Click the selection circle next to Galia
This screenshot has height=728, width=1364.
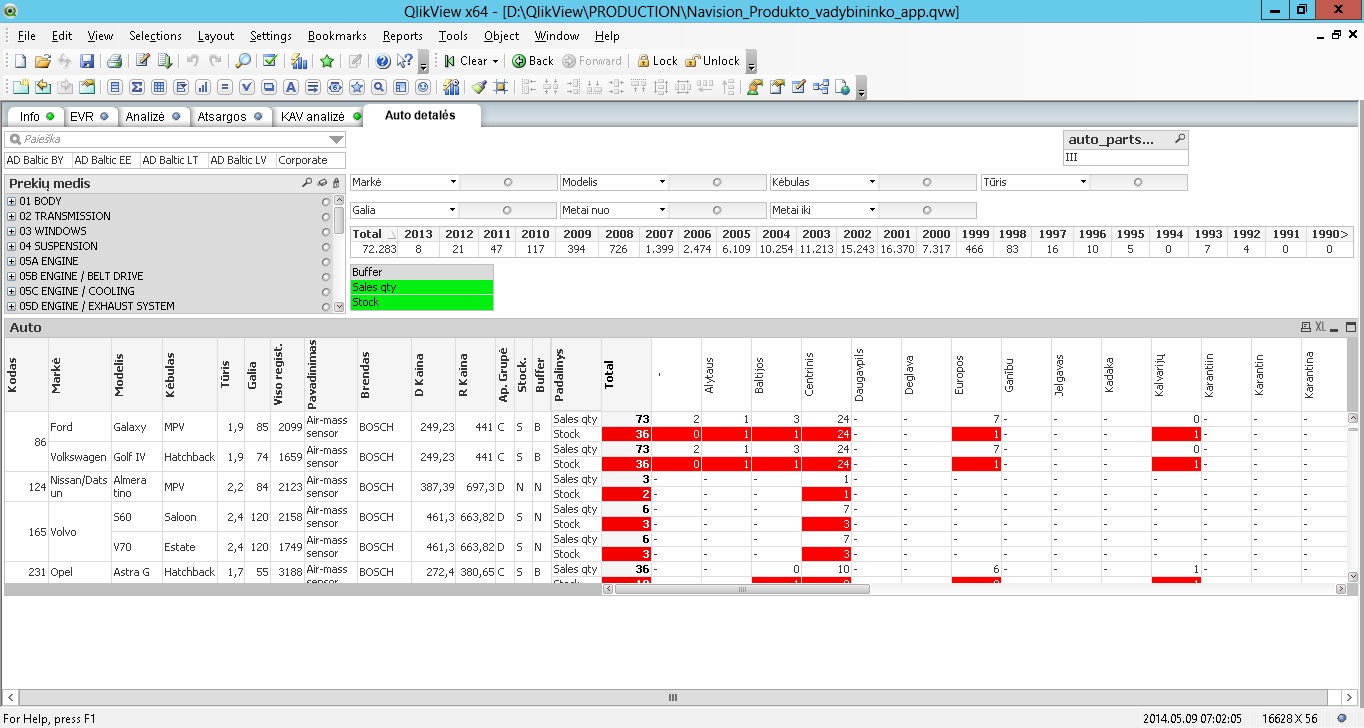coord(507,211)
